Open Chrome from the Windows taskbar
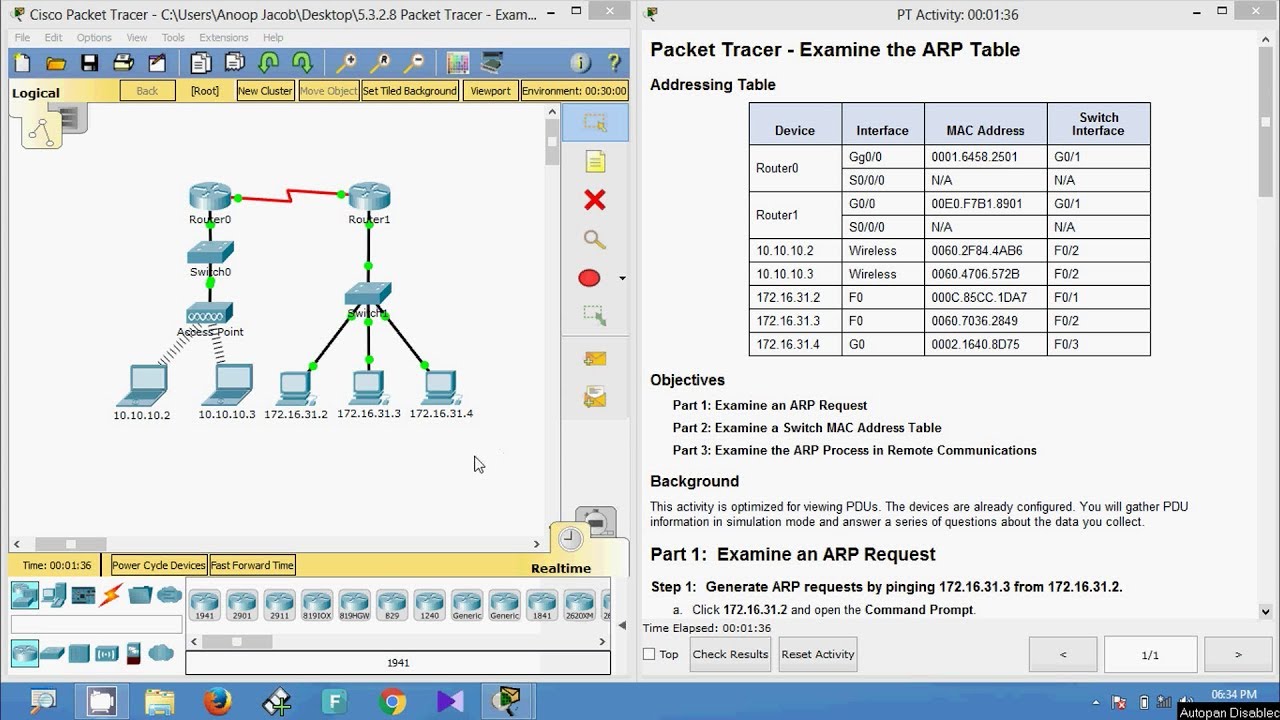This screenshot has height=720, width=1280. (x=392, y=702)
